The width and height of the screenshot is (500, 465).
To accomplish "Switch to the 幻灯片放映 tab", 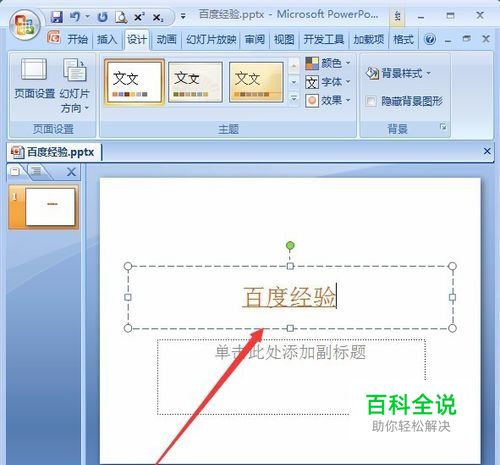I will (211, 39).
